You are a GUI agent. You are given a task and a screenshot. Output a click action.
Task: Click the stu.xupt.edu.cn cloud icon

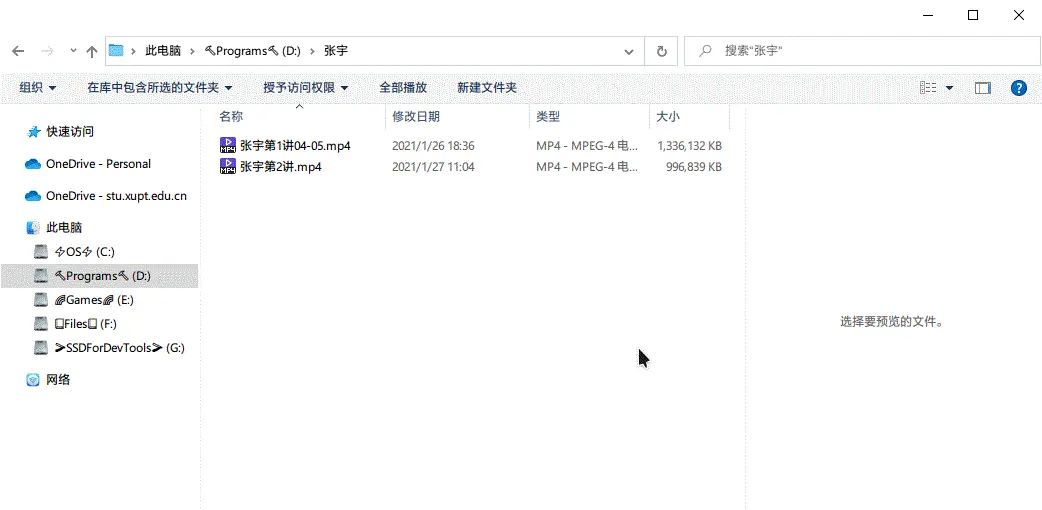[33, 195]
